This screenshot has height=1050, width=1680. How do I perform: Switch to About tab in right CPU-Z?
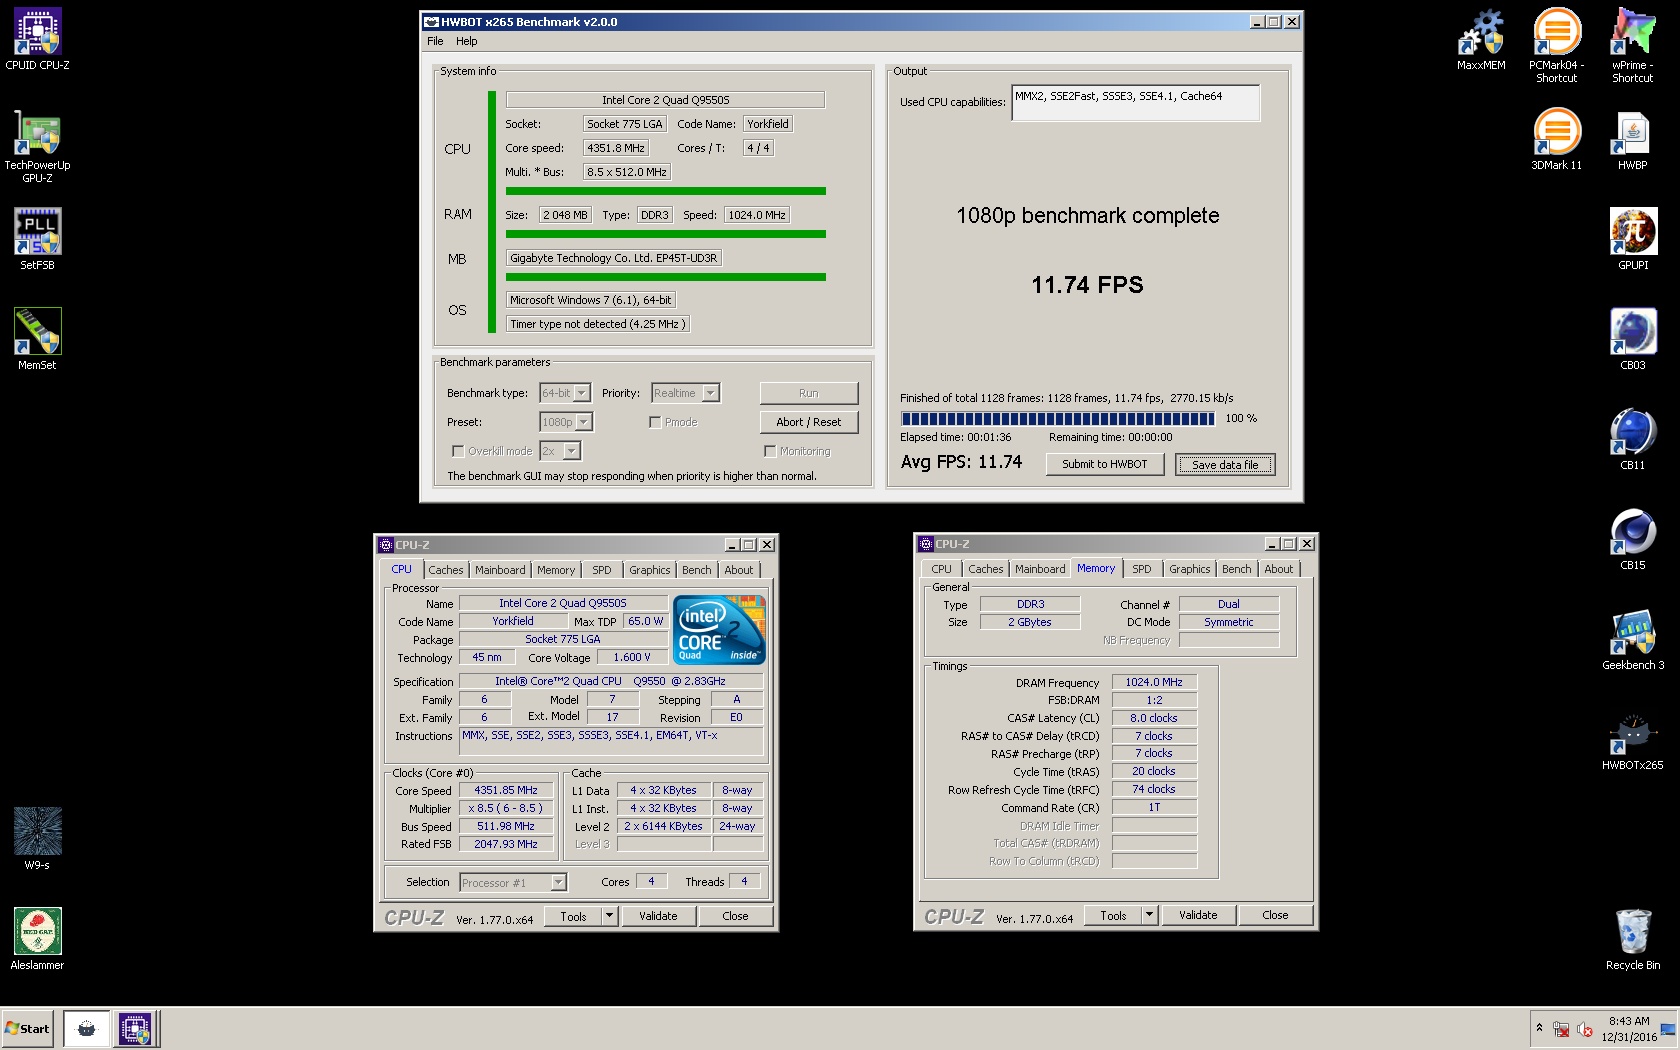coord(1279,569)
